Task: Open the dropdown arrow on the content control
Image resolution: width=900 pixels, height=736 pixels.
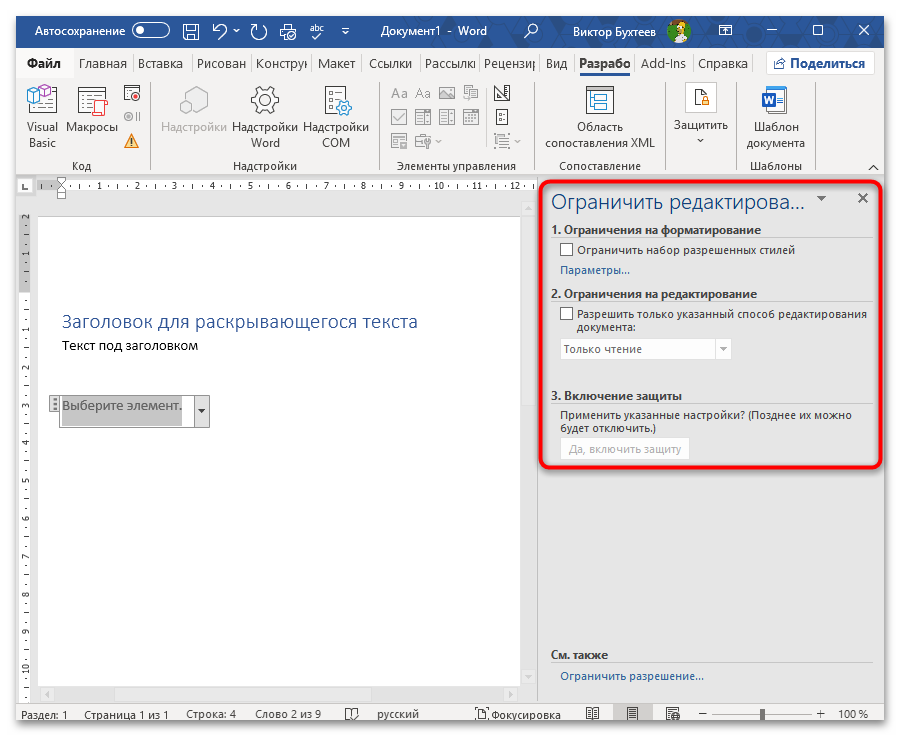Action: 201,410
